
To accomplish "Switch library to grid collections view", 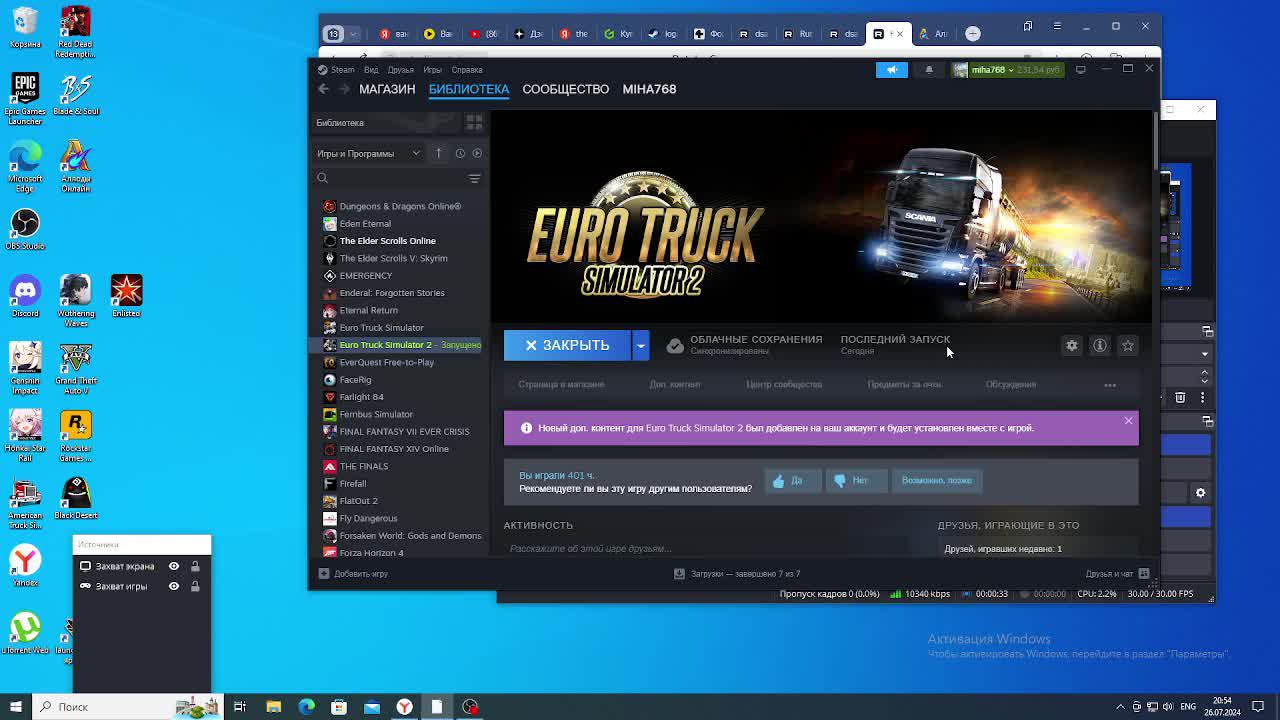I will point(474,122).
